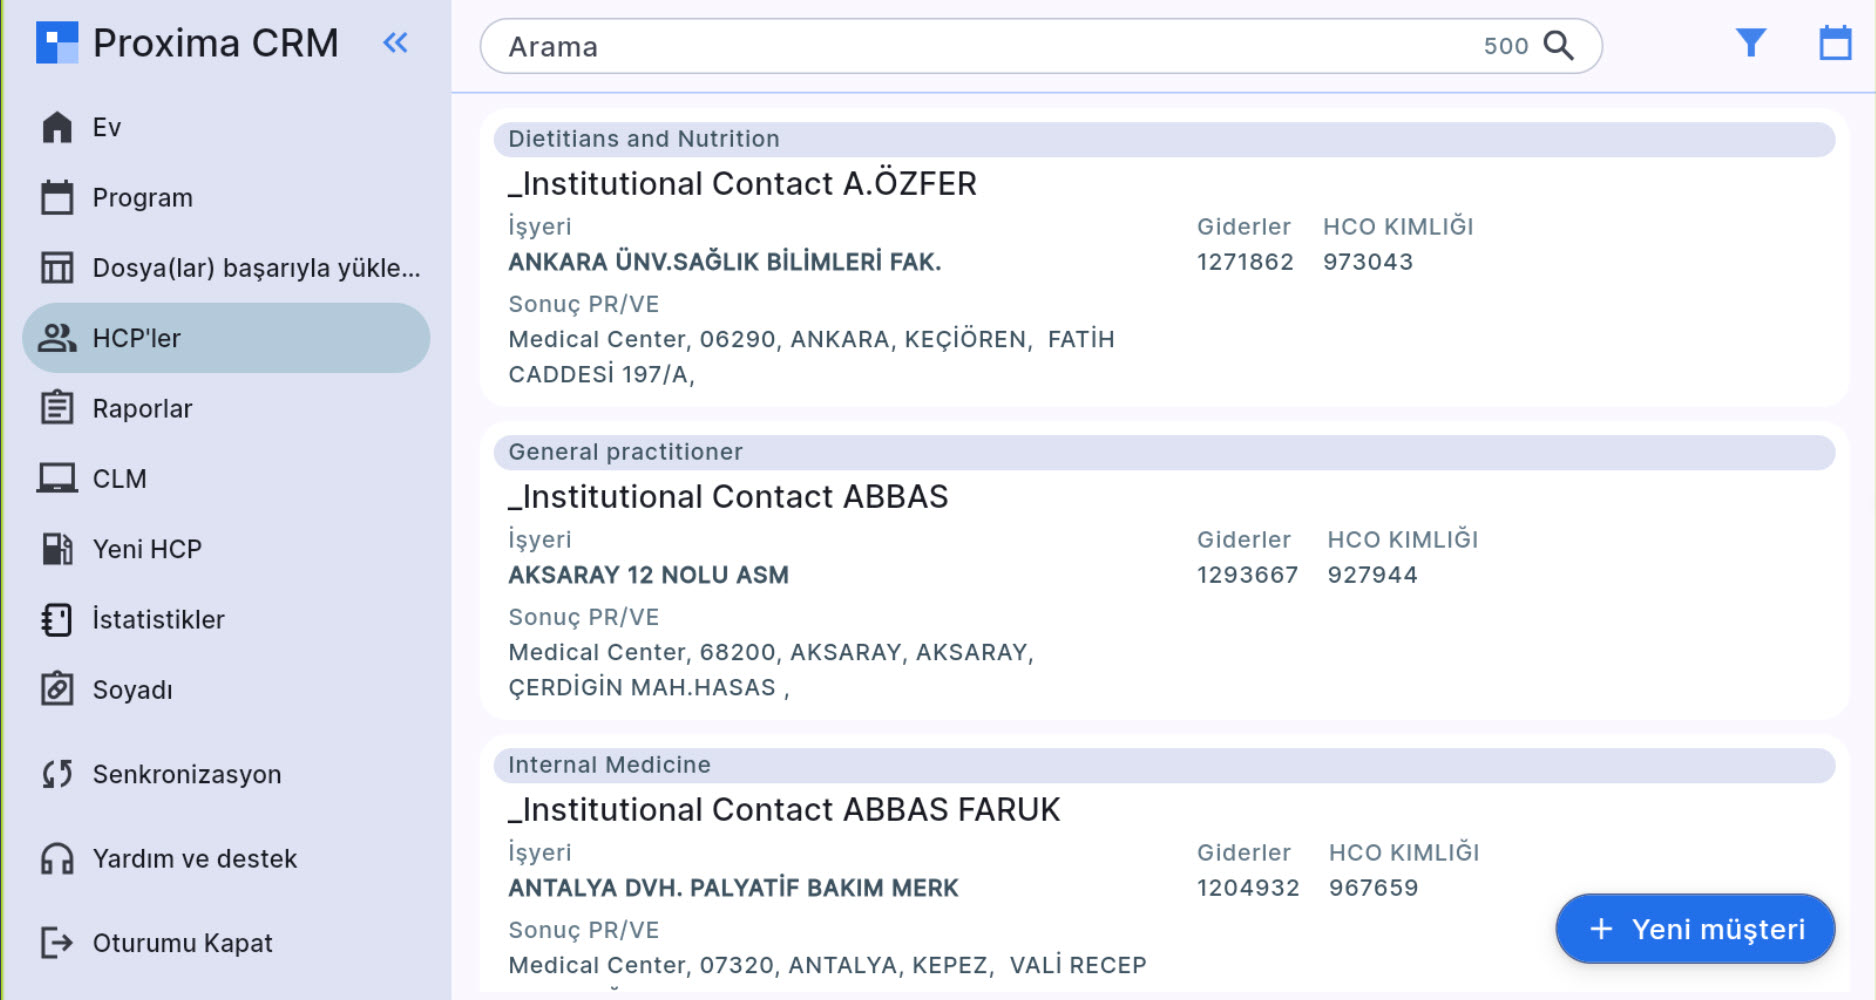Open Raporlar from the sidebar
The height and width of the screenshot is (1000, 1876).
[142, 409]
